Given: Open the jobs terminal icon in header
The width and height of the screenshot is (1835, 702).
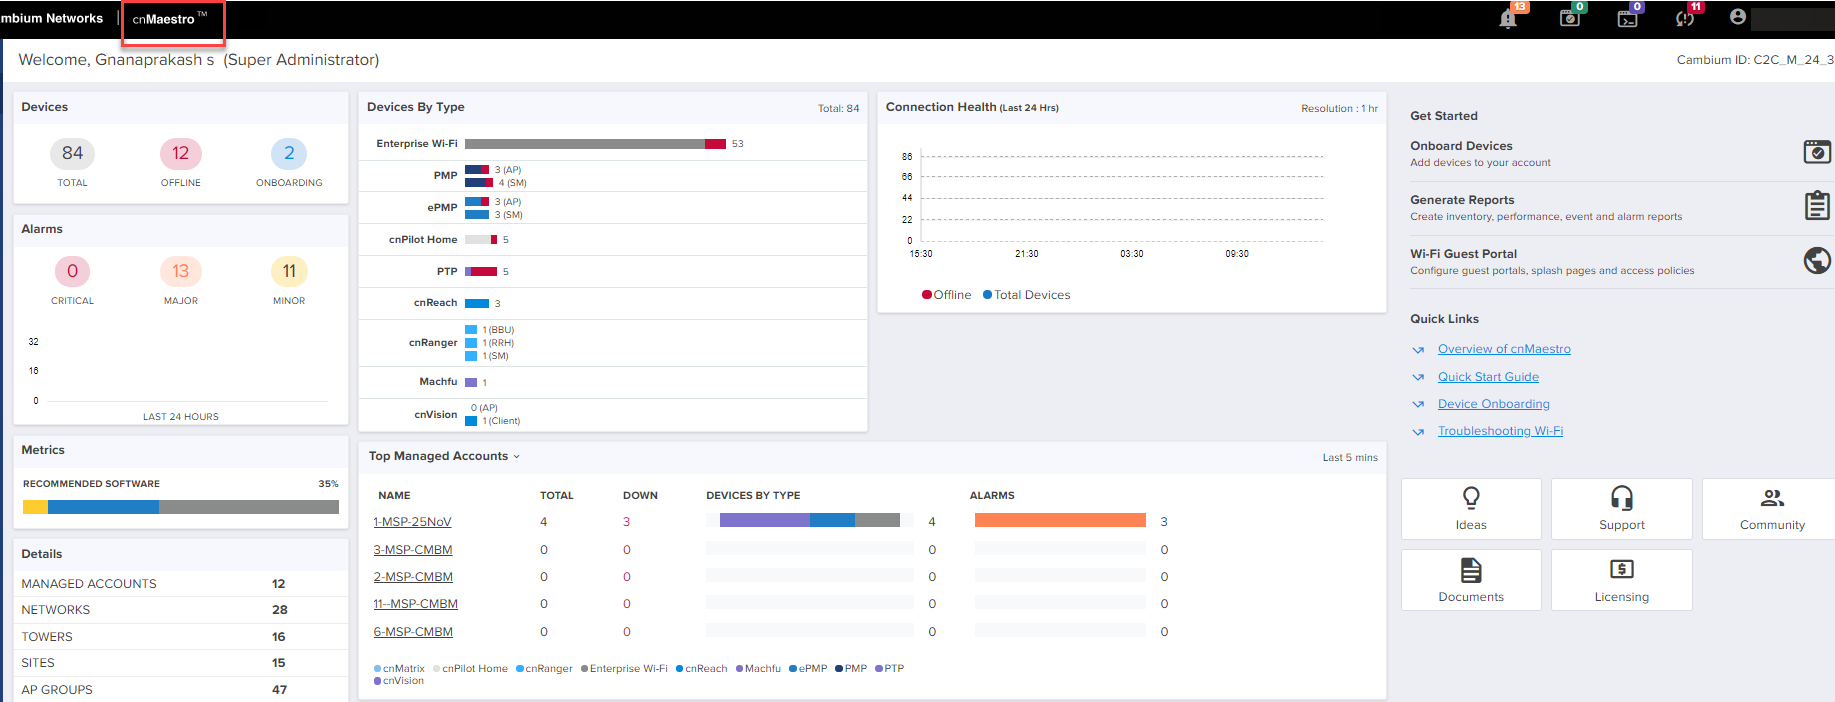Looking at the screenshot, I should [1627, 18].
